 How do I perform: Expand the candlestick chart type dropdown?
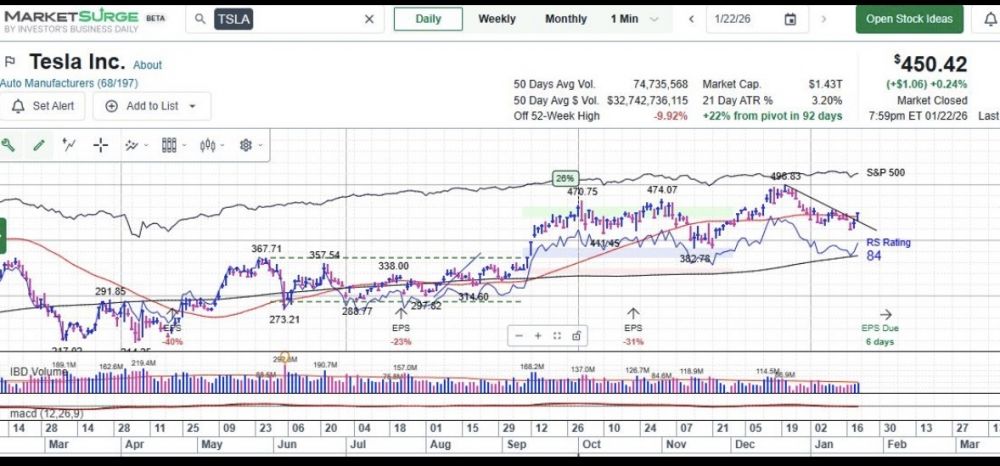pyautogui.click(x=213, y=145)
